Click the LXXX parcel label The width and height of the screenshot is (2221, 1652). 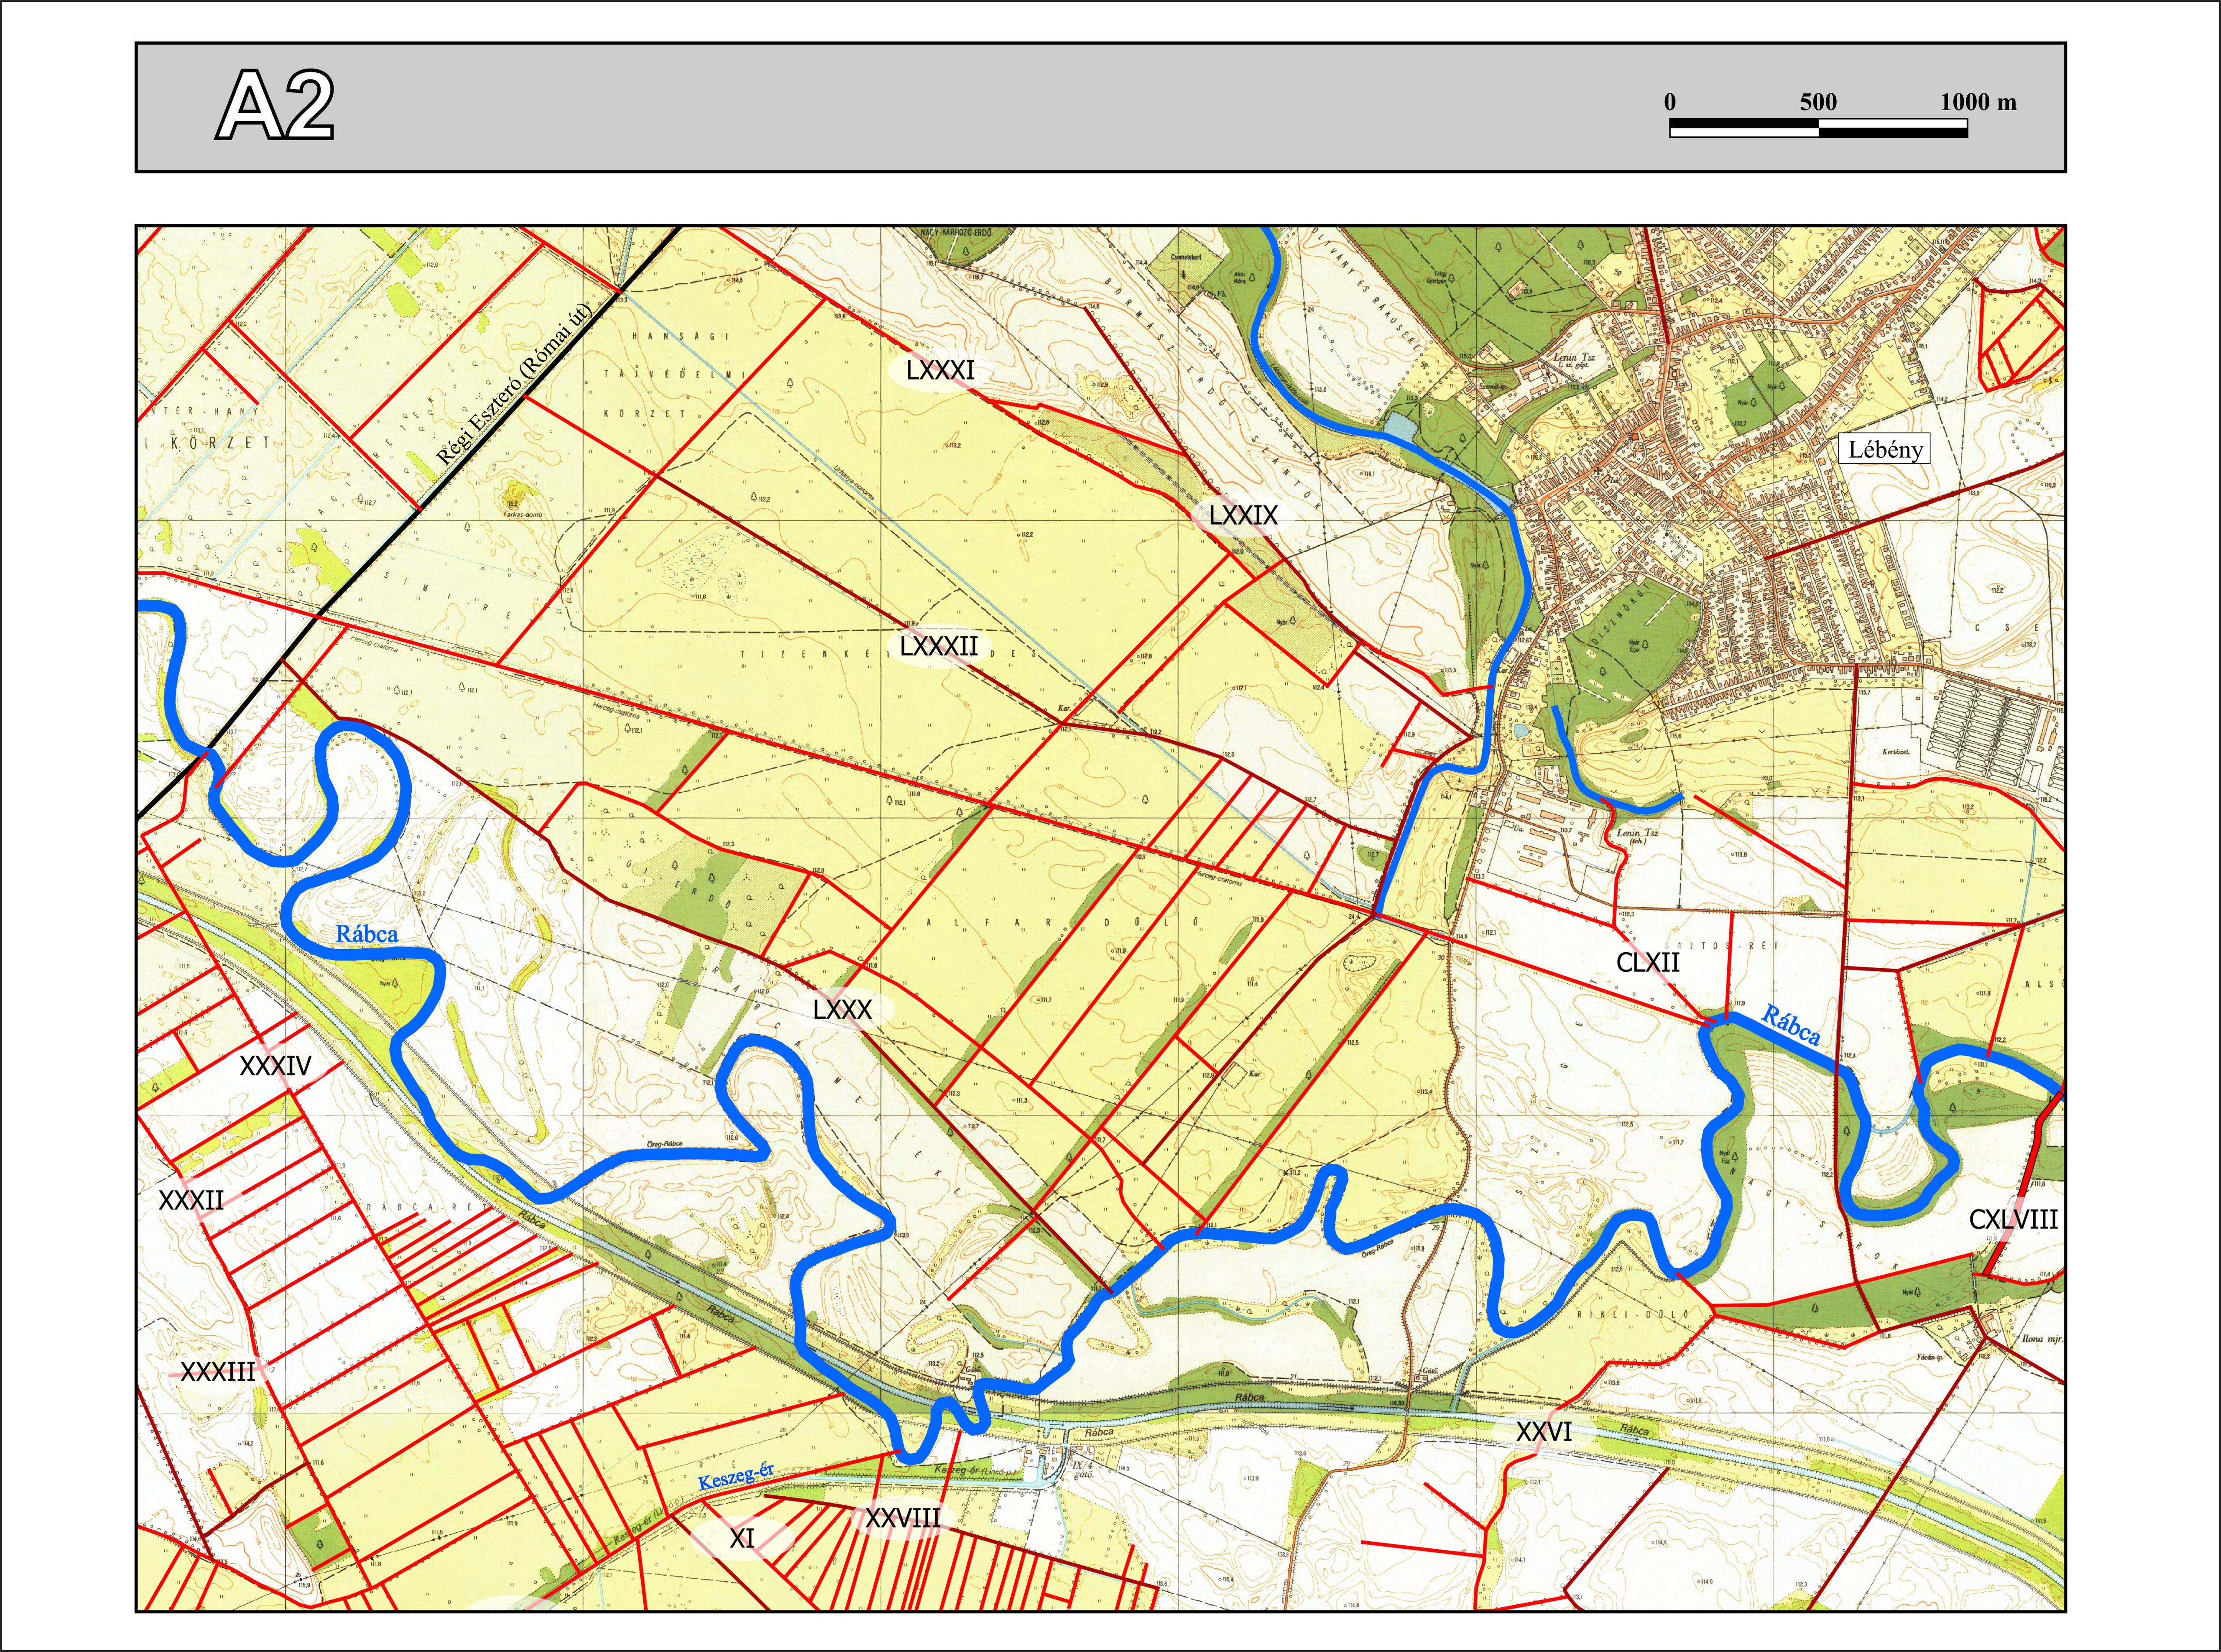[842, 1010]
